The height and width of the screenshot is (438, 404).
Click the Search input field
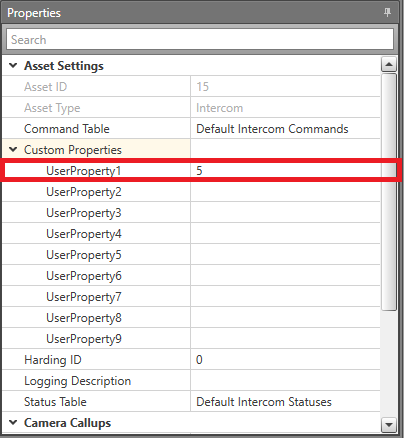[200, 40]
